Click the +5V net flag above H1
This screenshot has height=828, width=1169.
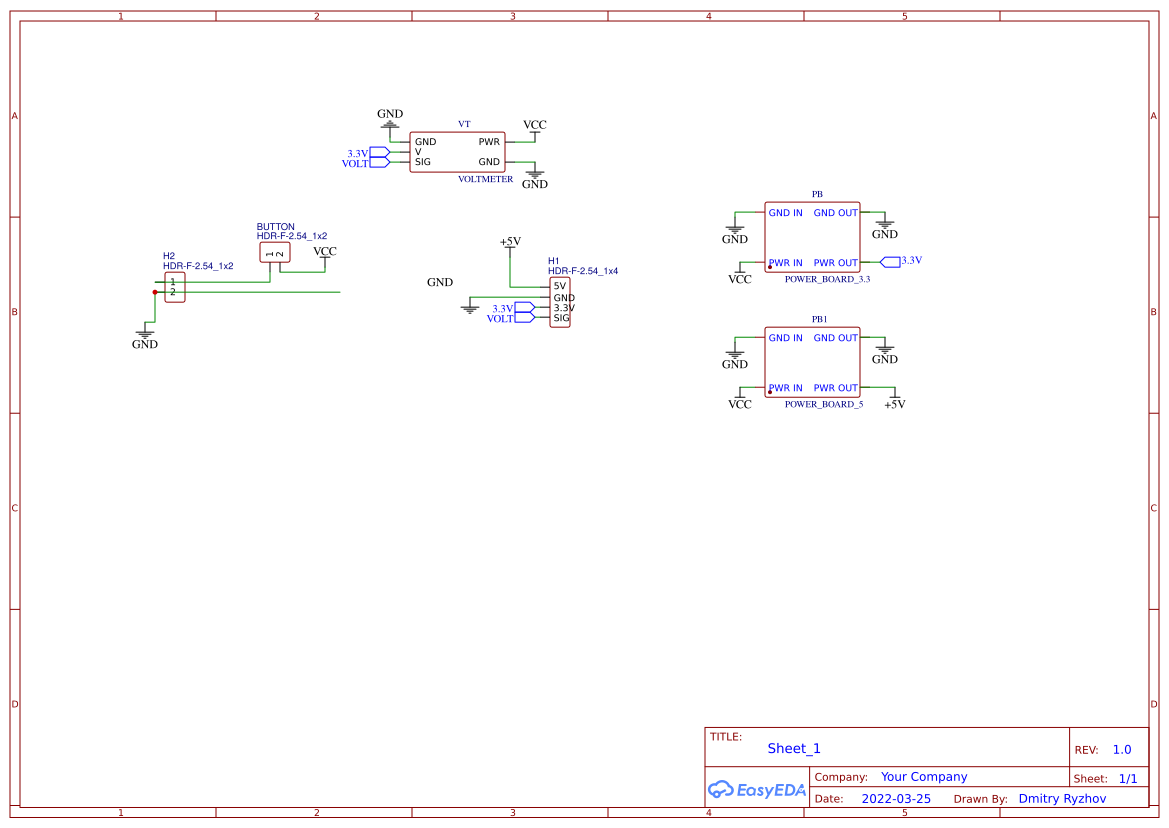click(x=509, y=241)
